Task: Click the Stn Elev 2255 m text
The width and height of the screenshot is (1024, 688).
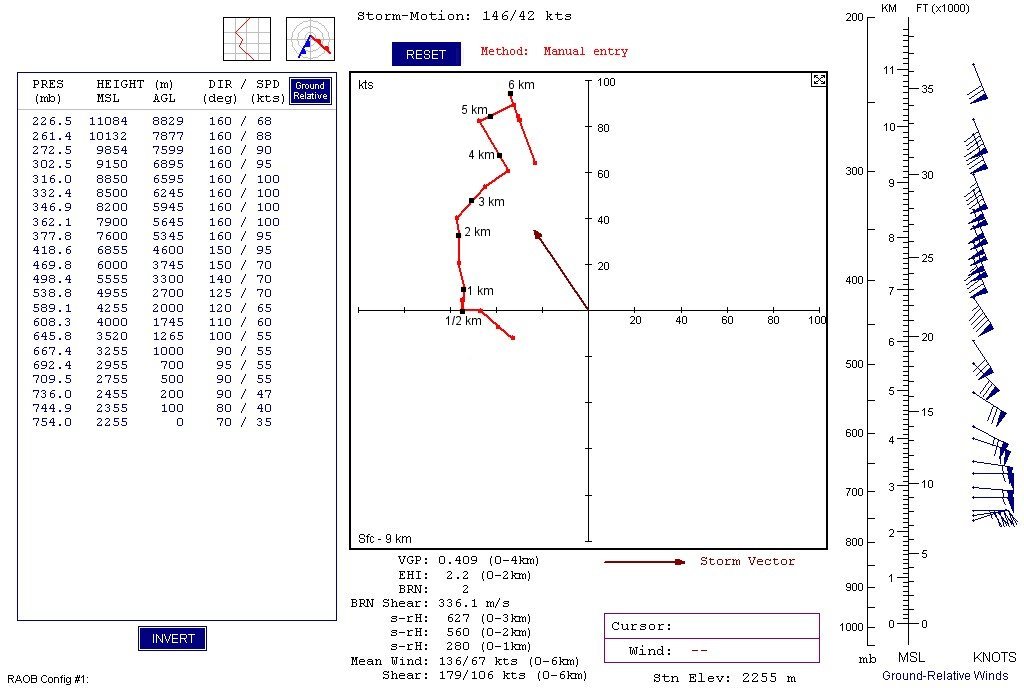Action: 724,678
